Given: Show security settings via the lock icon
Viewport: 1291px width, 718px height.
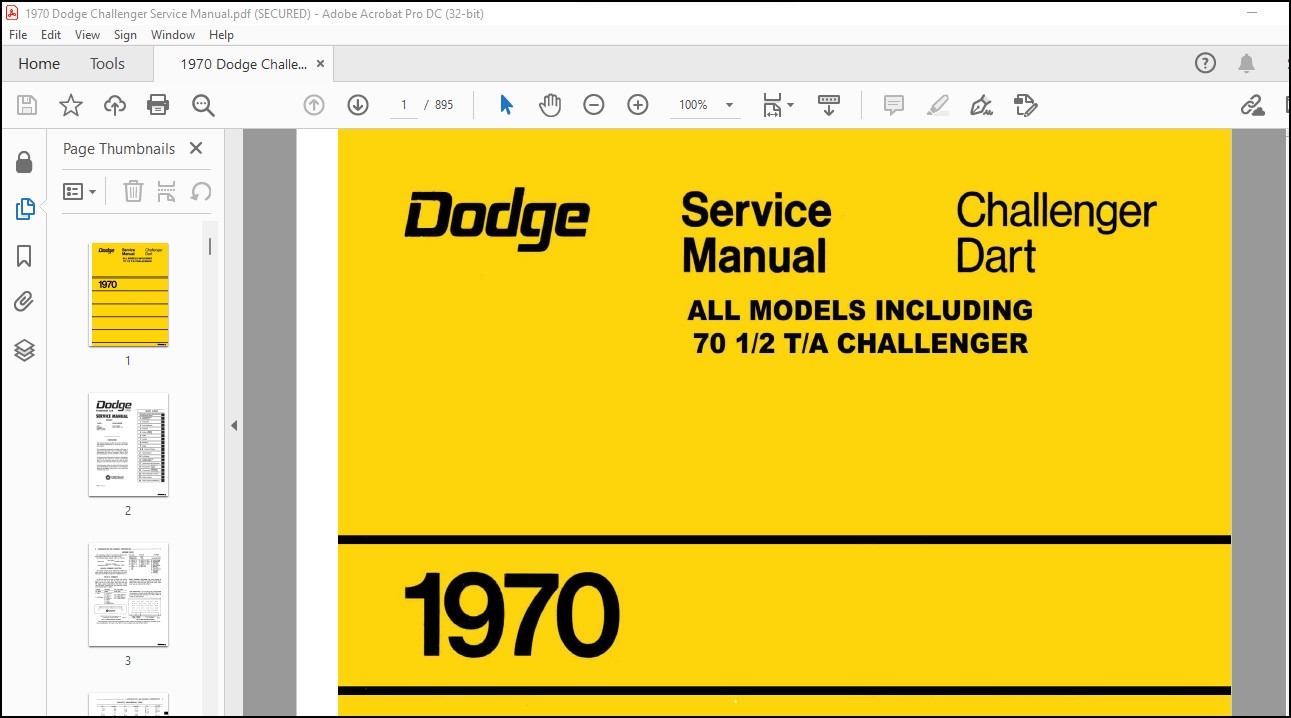Looking at the screenshot, I should pos(24,162).
